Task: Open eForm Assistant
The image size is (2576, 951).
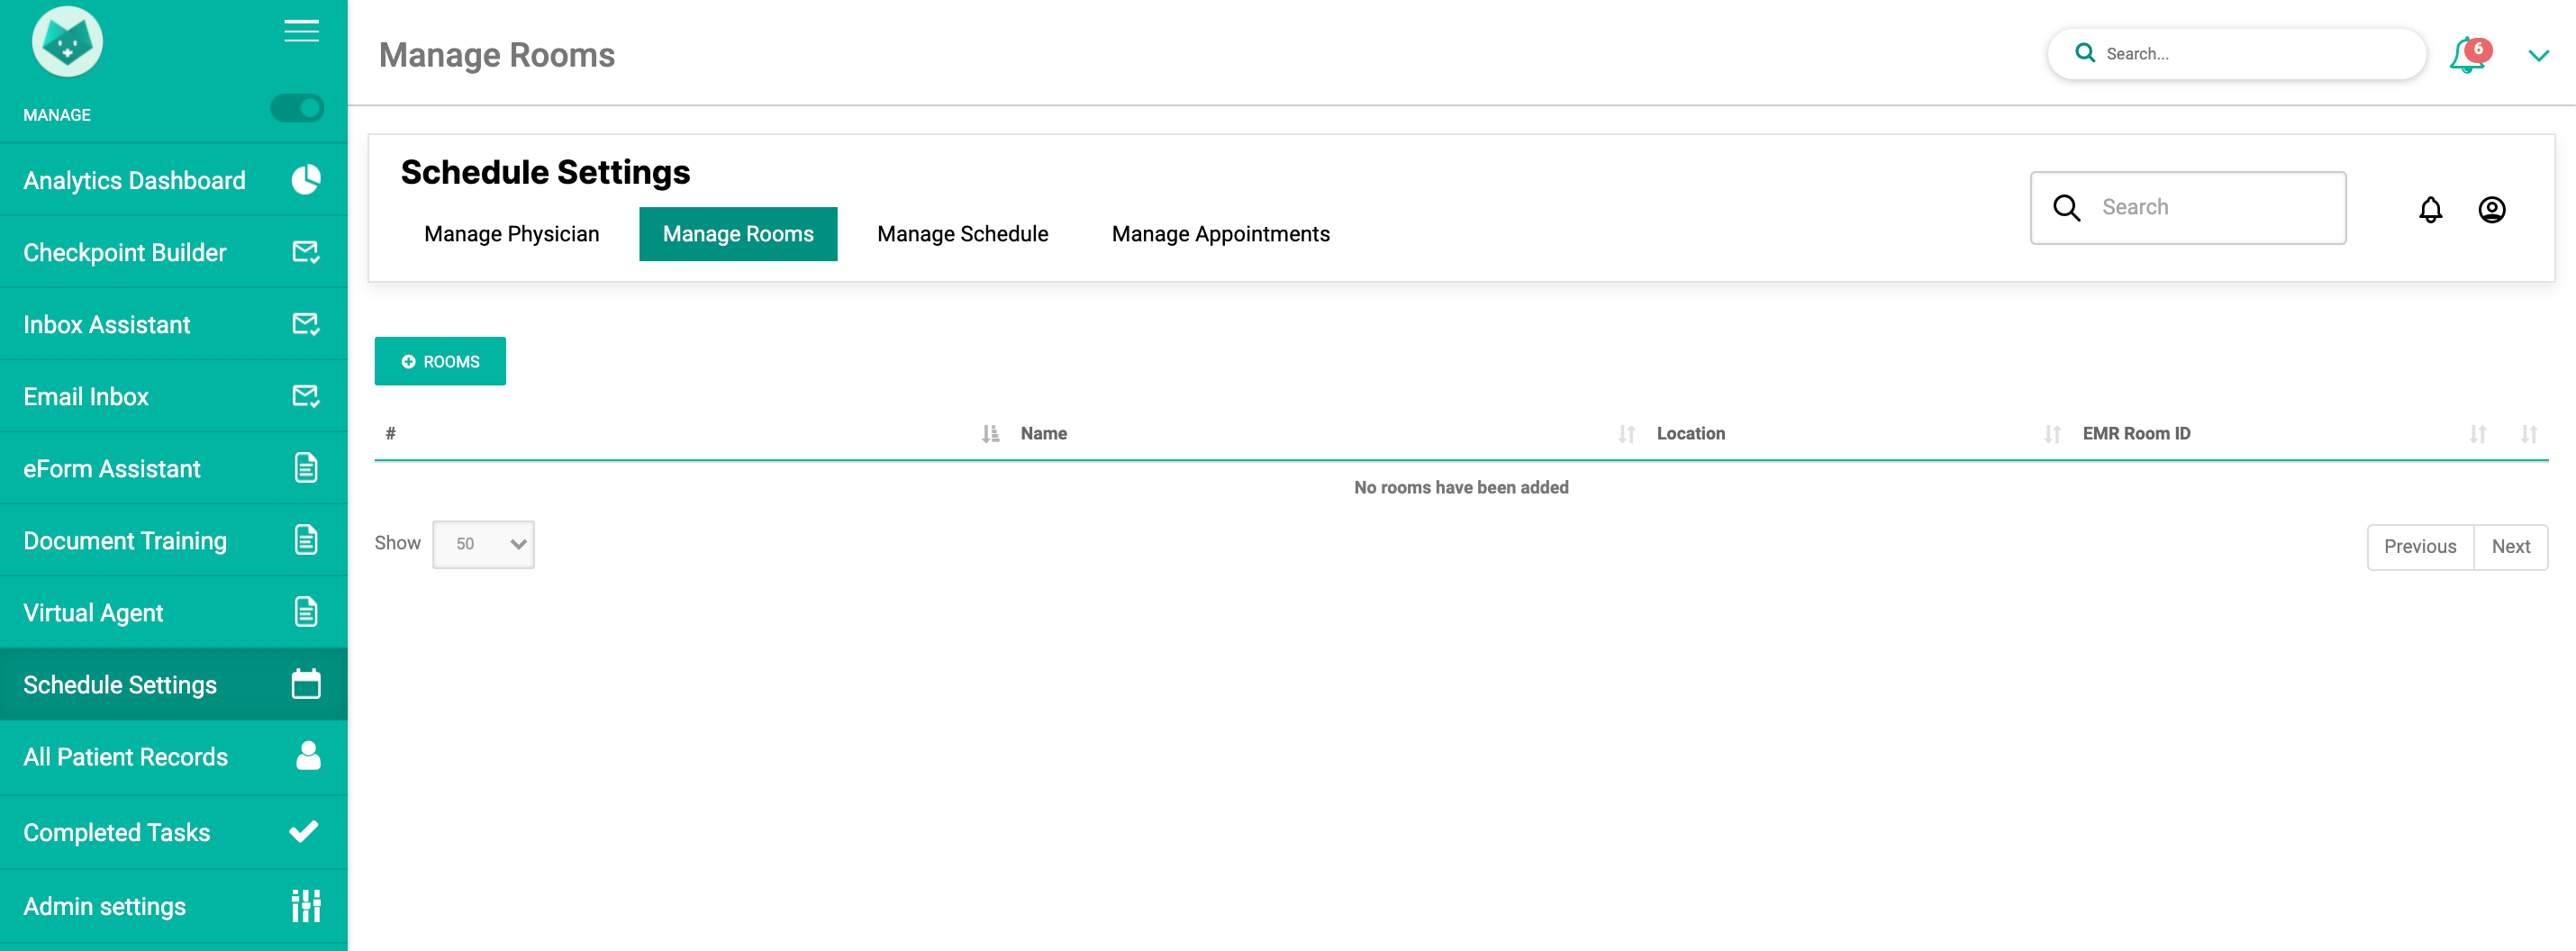Action: click(x=174, y=468)
